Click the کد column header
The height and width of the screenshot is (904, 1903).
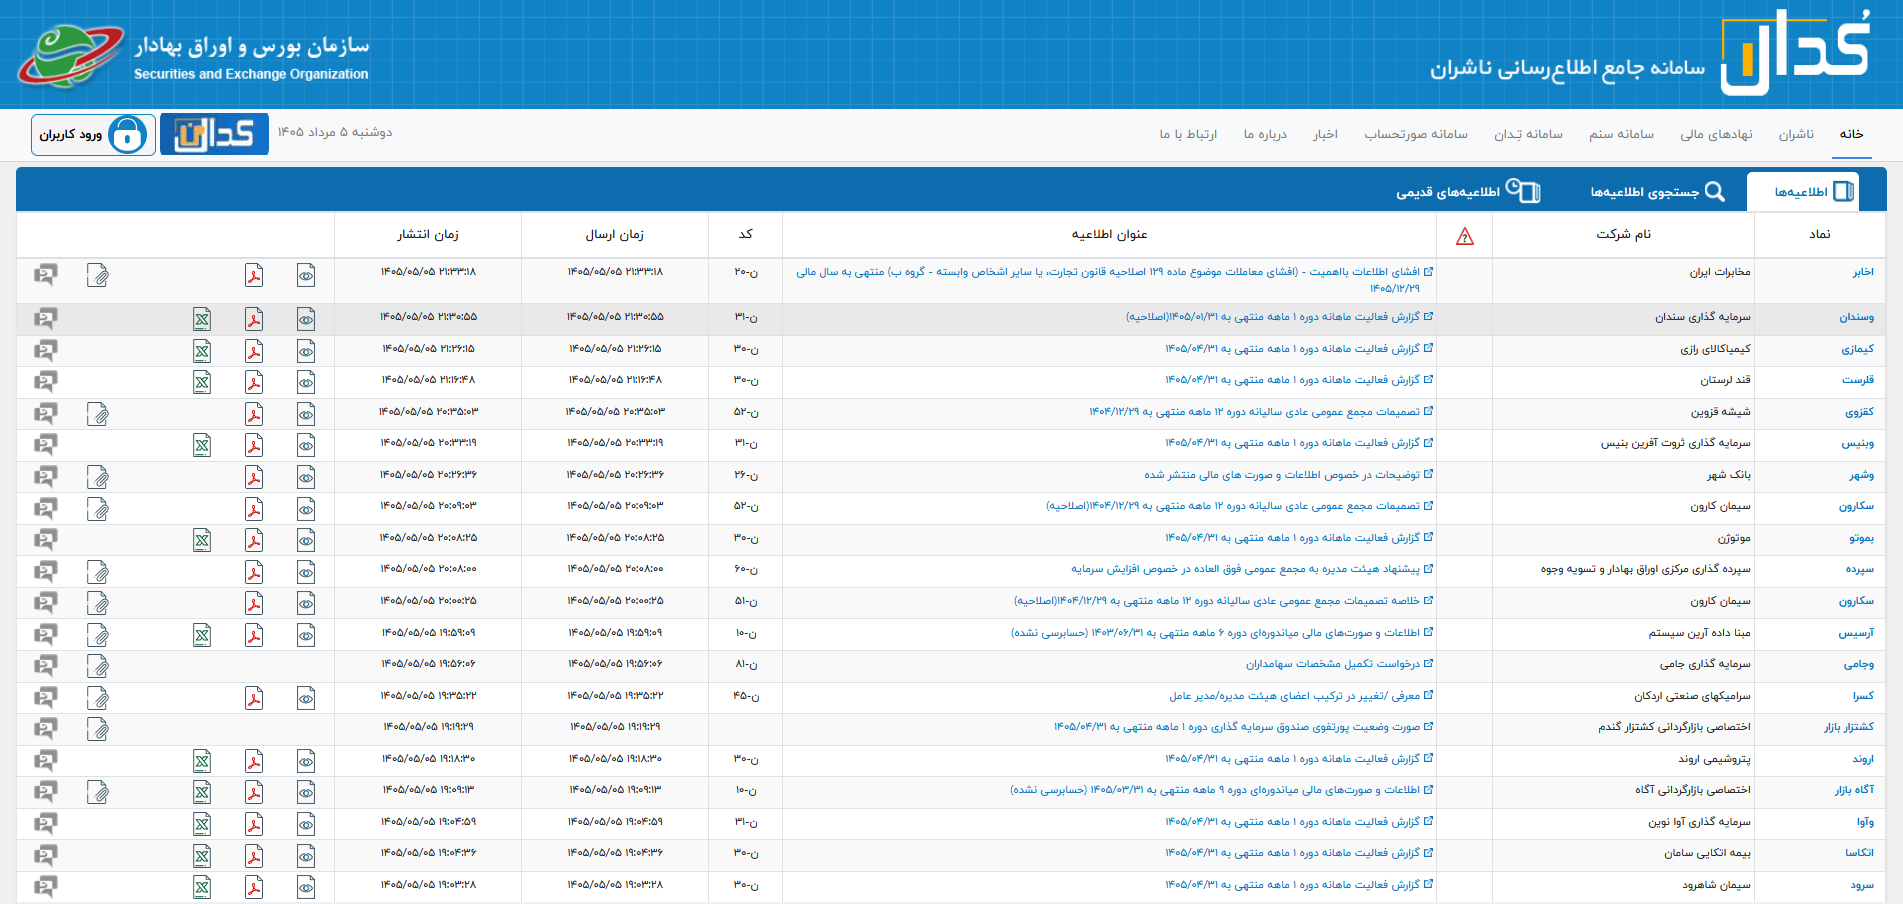pyautogui.click(x=746, y=234)
